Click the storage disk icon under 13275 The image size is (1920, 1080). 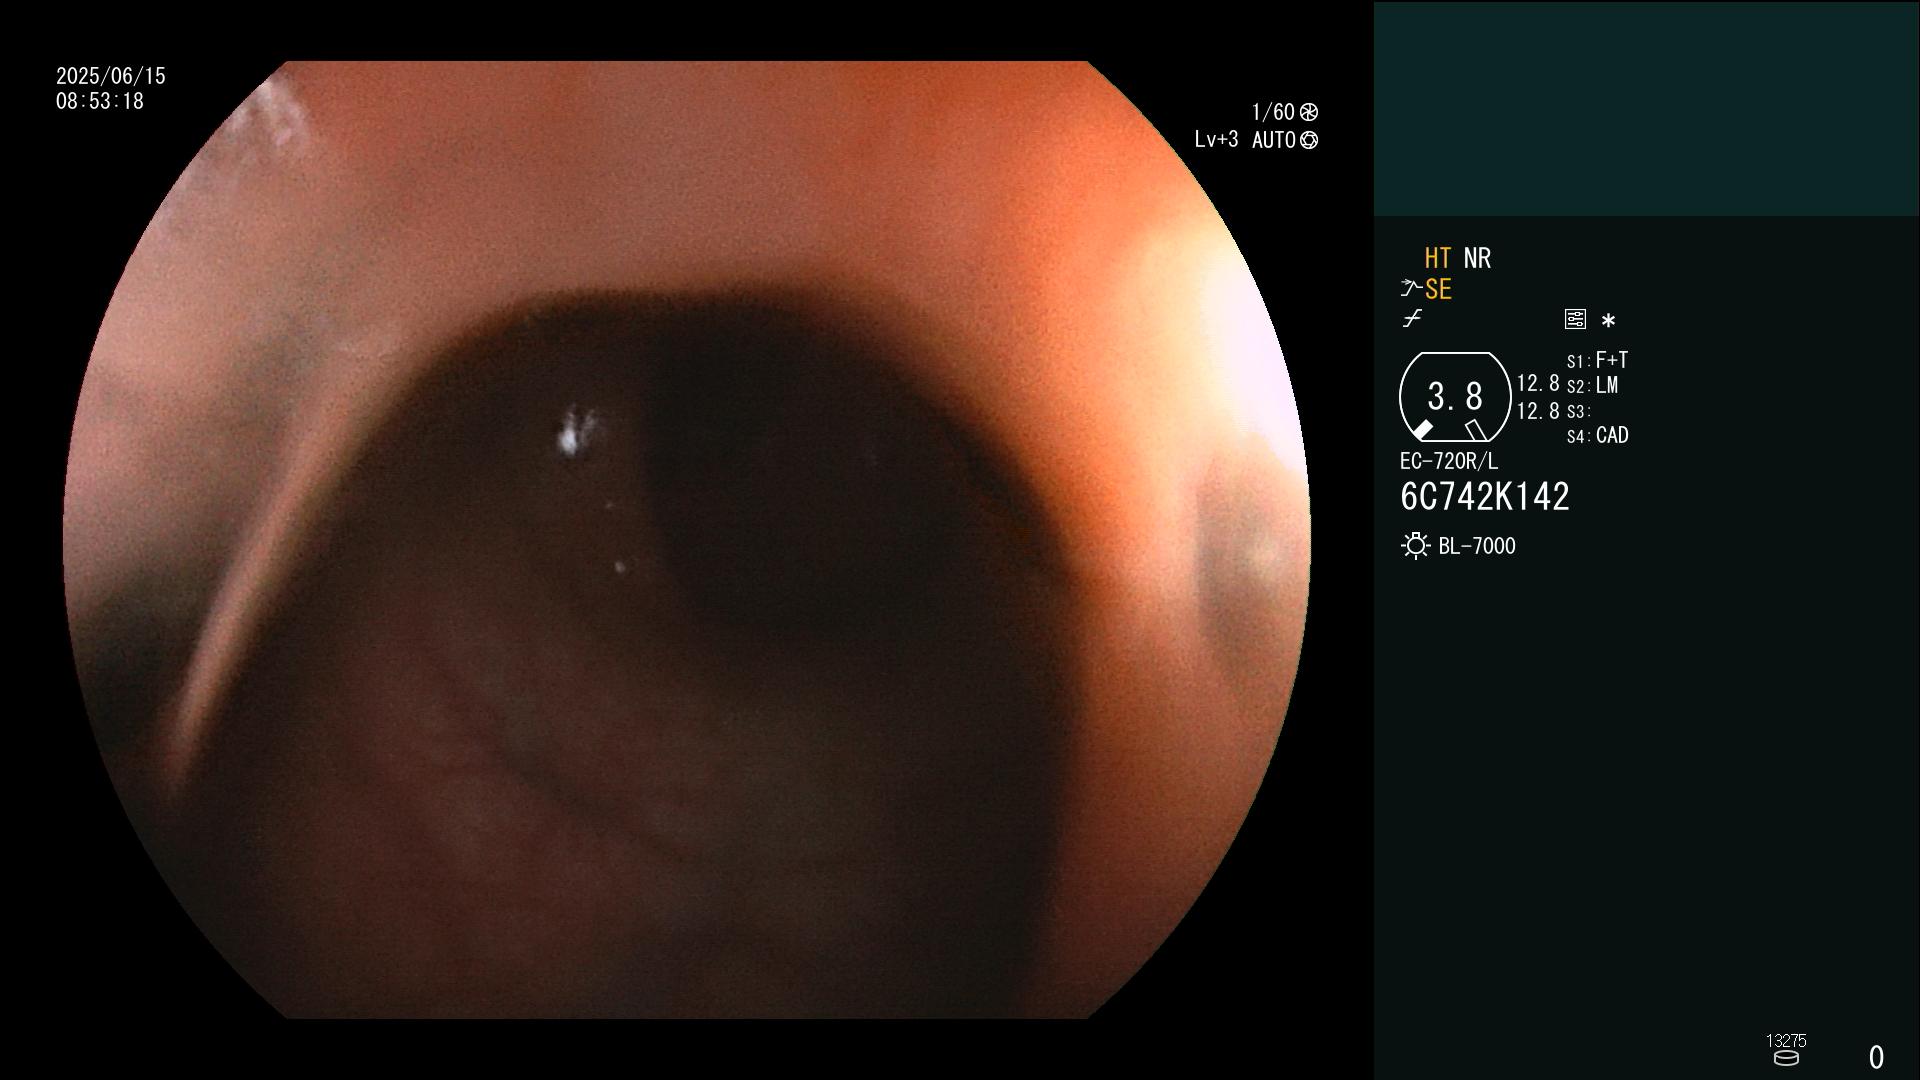click(x=1786, y=1058)
